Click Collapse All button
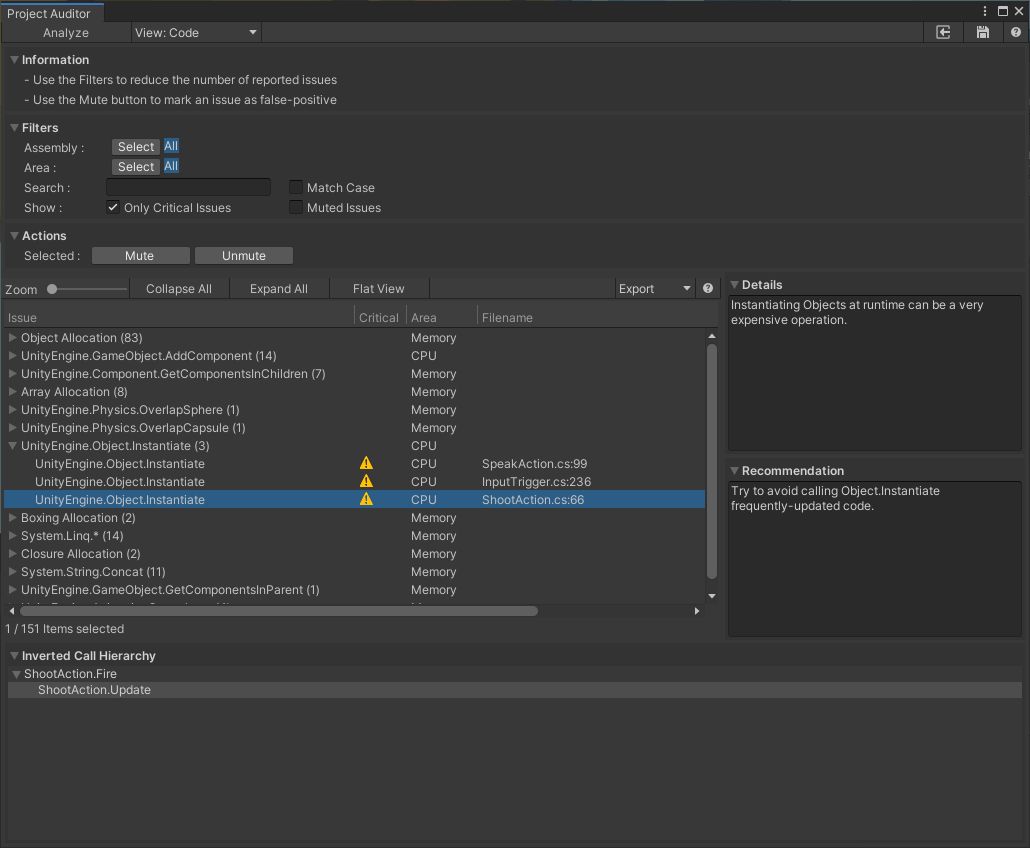The width and height of the screenshot is (1030, 848). click(179, 288)
